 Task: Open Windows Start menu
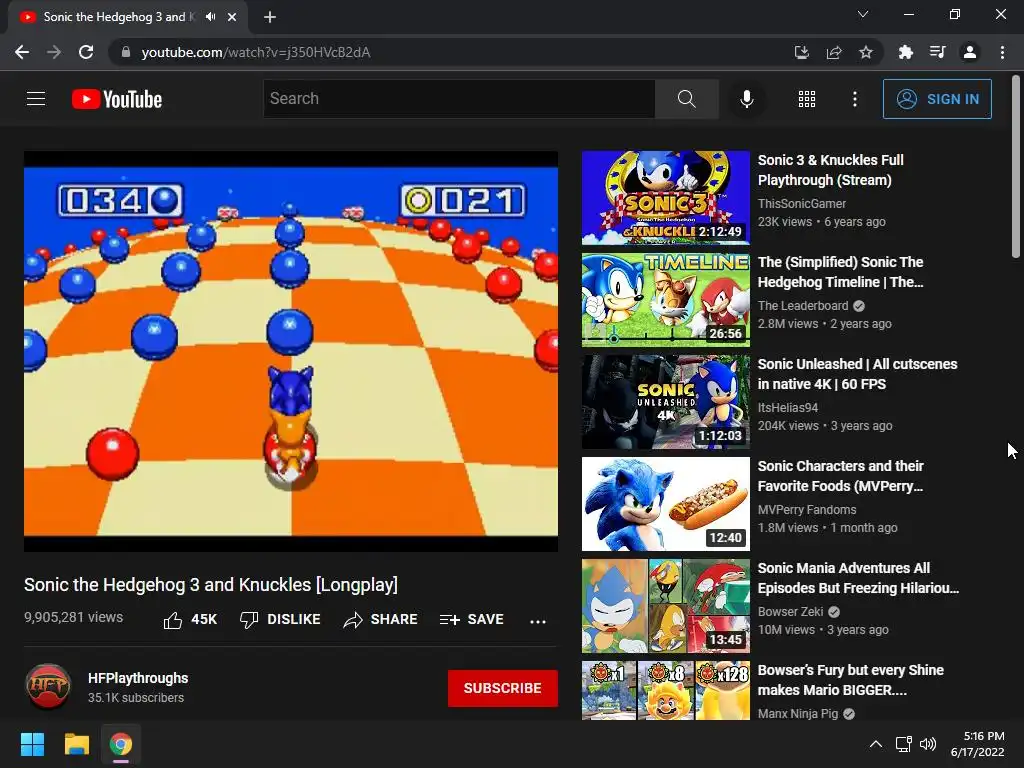coord(32,744)
